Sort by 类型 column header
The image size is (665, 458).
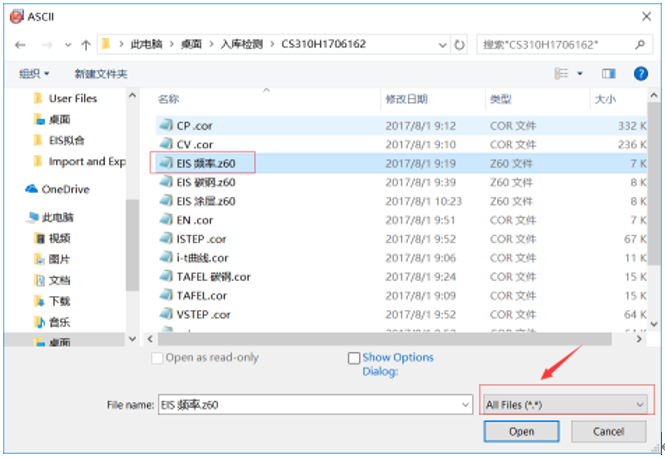pos(500,99)
